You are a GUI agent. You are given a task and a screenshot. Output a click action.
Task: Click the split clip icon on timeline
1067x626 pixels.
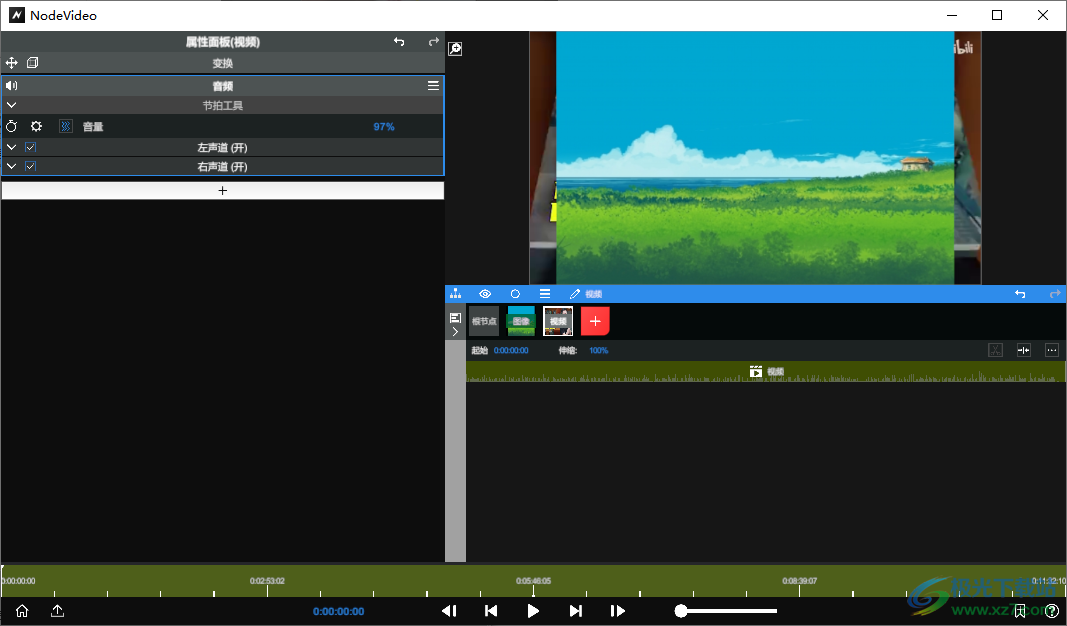(x=1023, y=350)
